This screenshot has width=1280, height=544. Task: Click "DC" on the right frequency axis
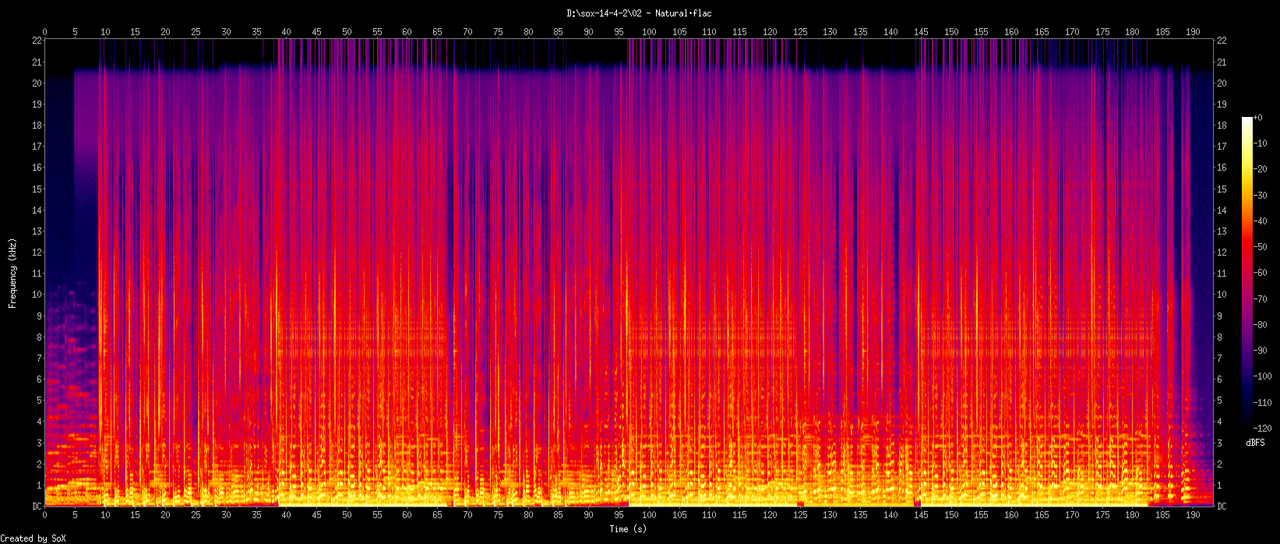click(x=1222, y=506)
